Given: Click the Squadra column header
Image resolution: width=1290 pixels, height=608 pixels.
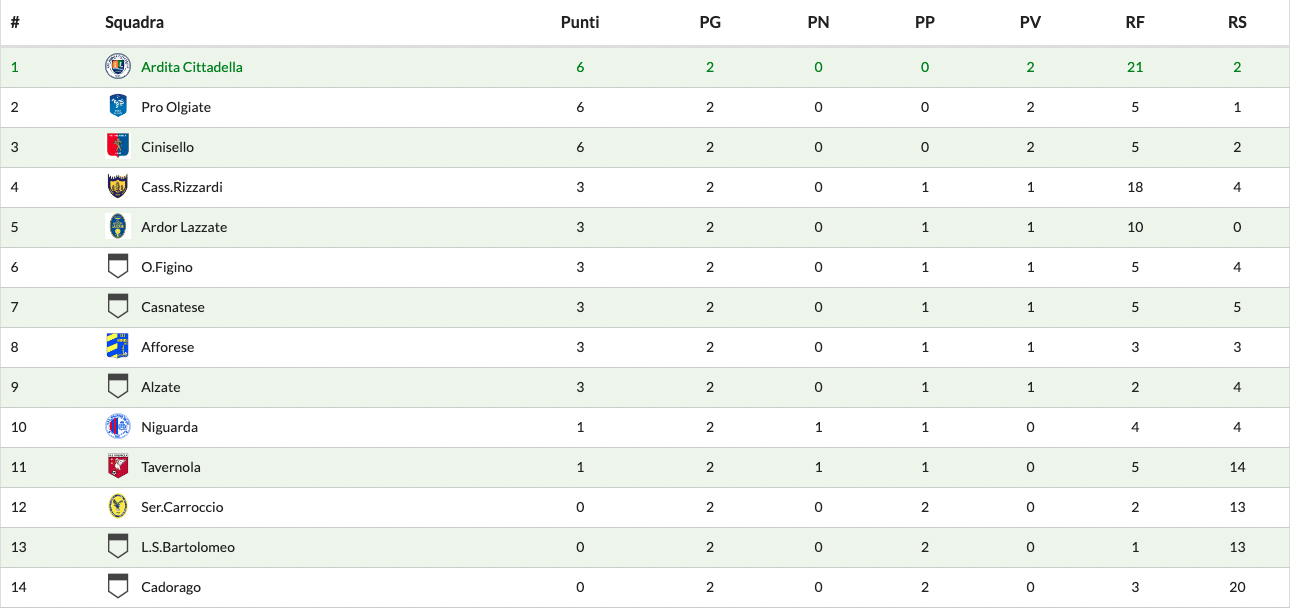Looking at the screenshot, I should (134, 22).
